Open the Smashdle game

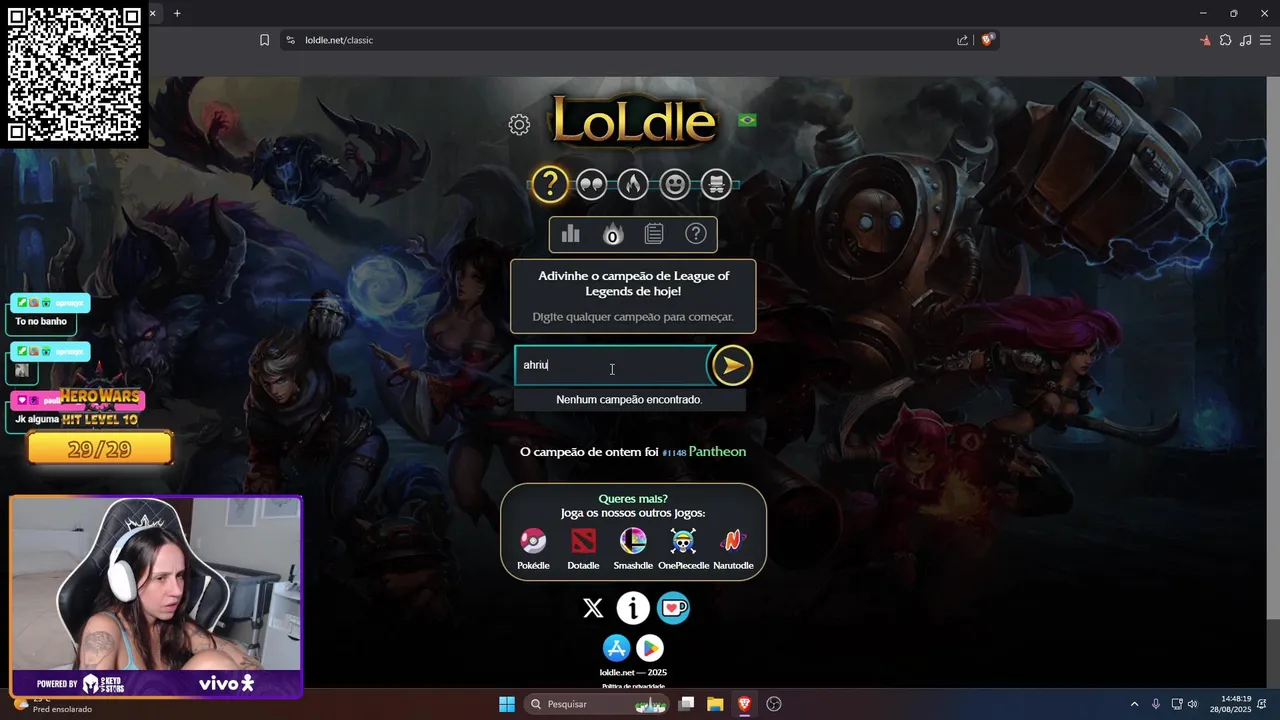pyautogui.click(x=633, y=548)
